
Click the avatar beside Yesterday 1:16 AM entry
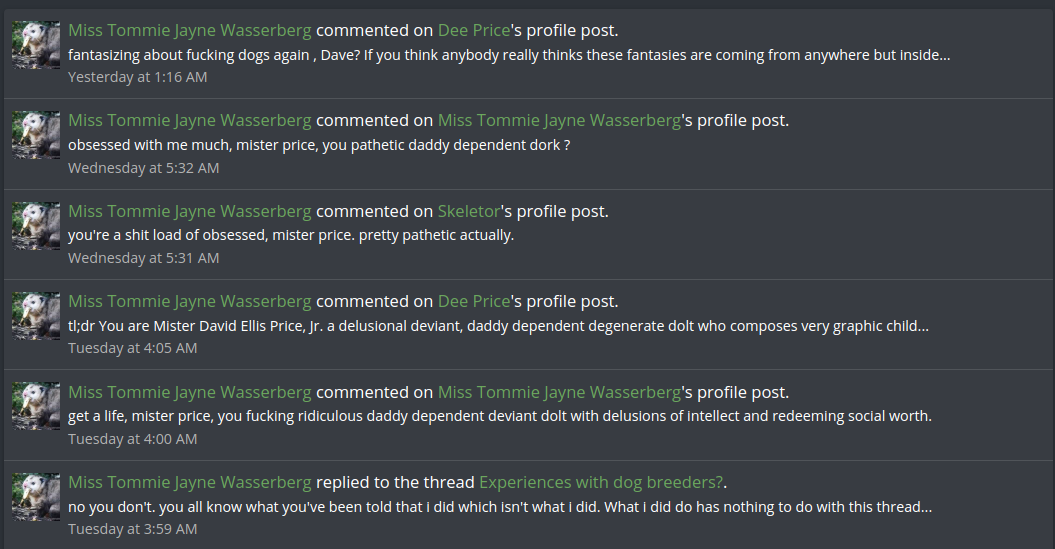coord(36,44)
